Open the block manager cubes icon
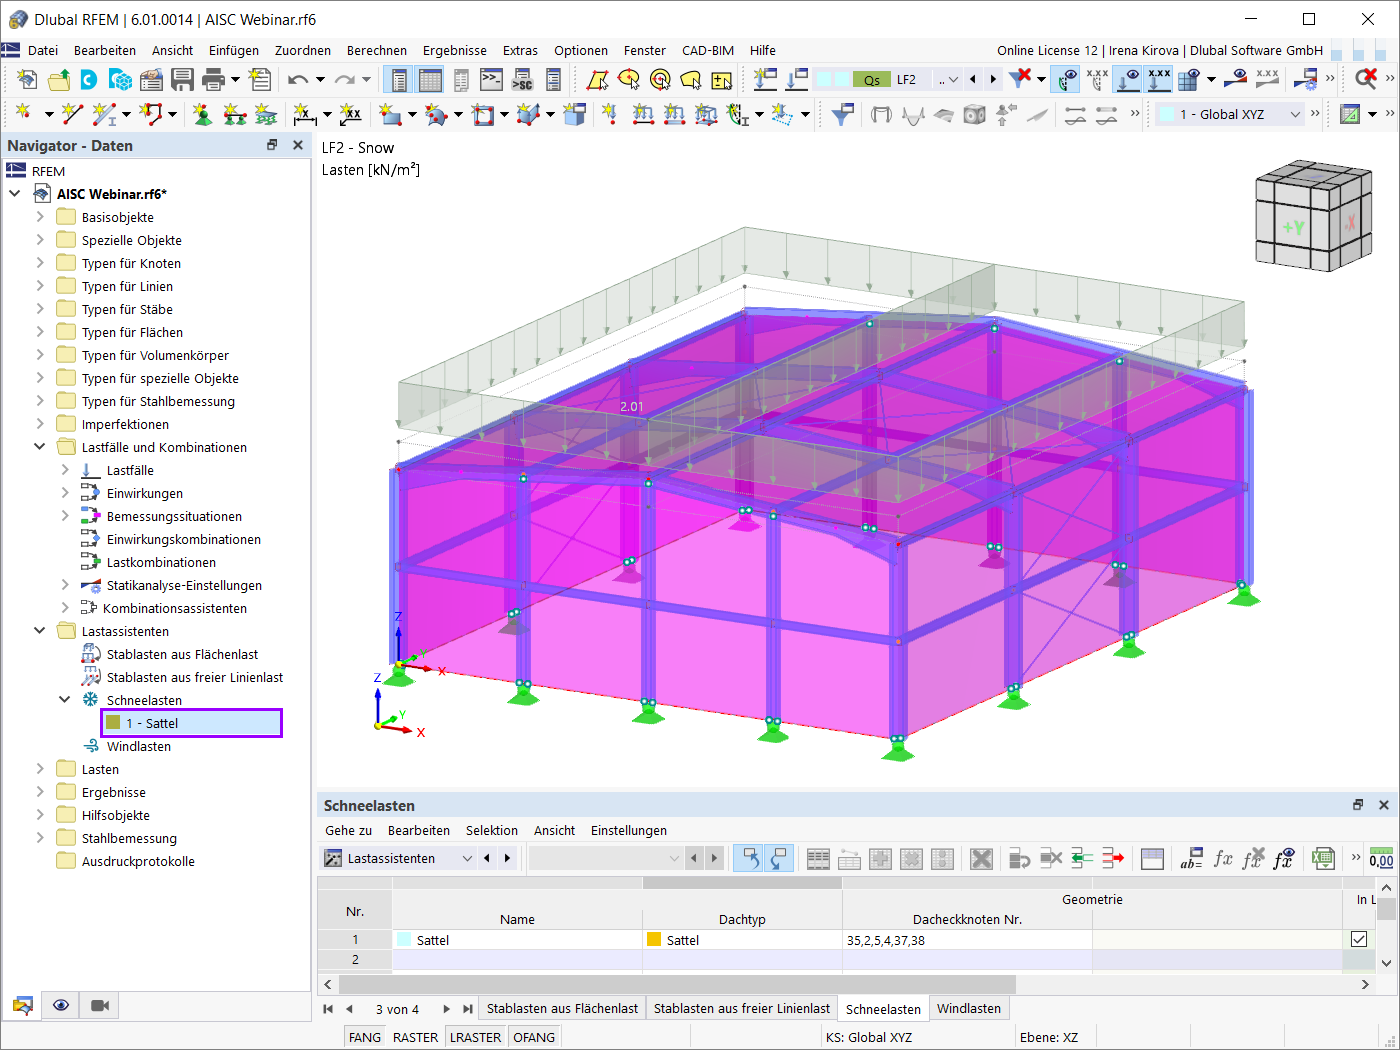 (120, 80)
